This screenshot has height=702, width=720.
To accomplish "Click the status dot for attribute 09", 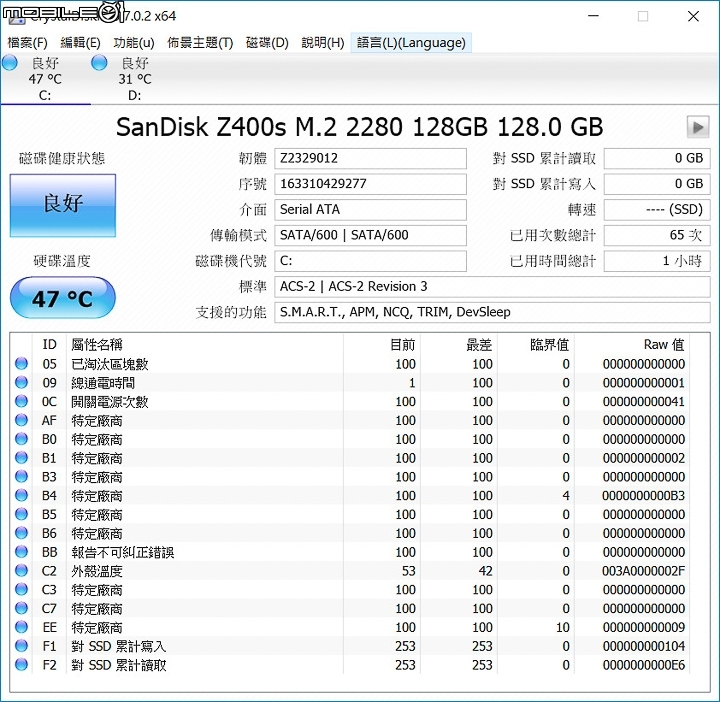I will coord(21,382).
